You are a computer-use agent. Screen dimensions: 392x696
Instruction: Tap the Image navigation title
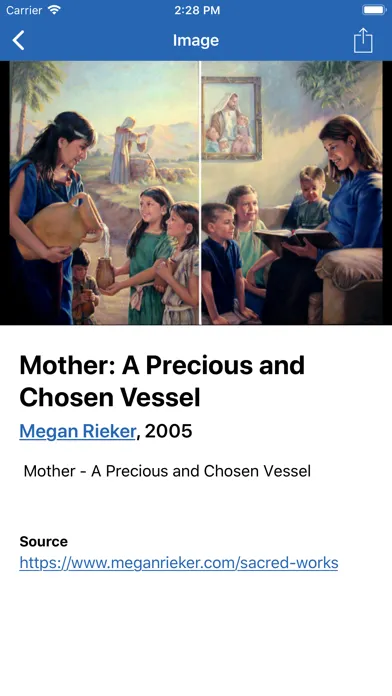[x=196, y=40]
